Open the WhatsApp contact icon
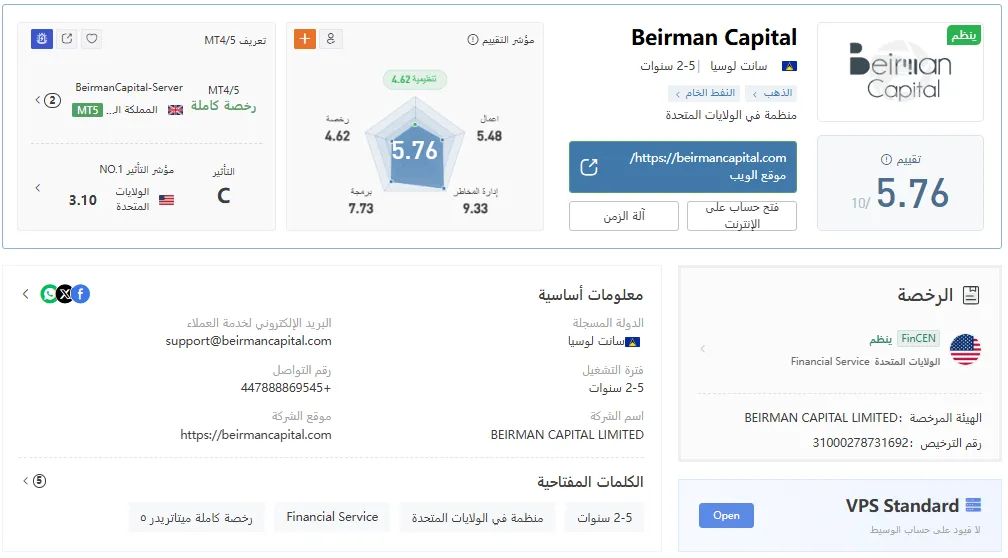Screen dimensions: 1008x558 (x=50, y=294)
